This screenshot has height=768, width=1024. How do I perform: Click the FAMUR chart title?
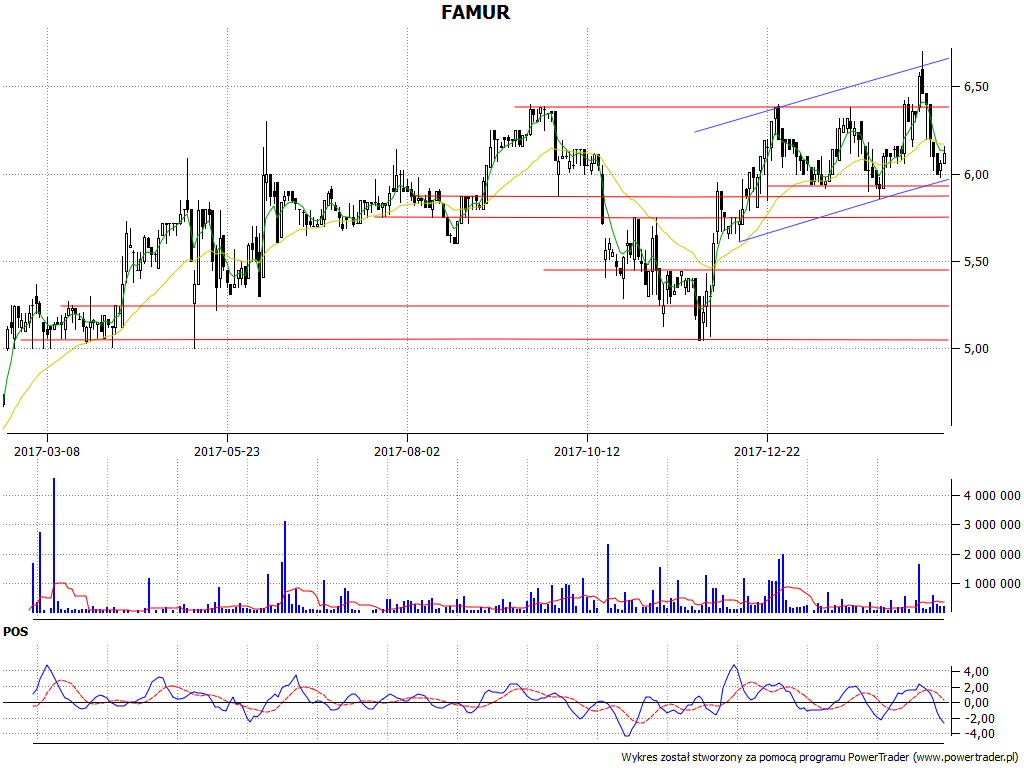point(475,12)
